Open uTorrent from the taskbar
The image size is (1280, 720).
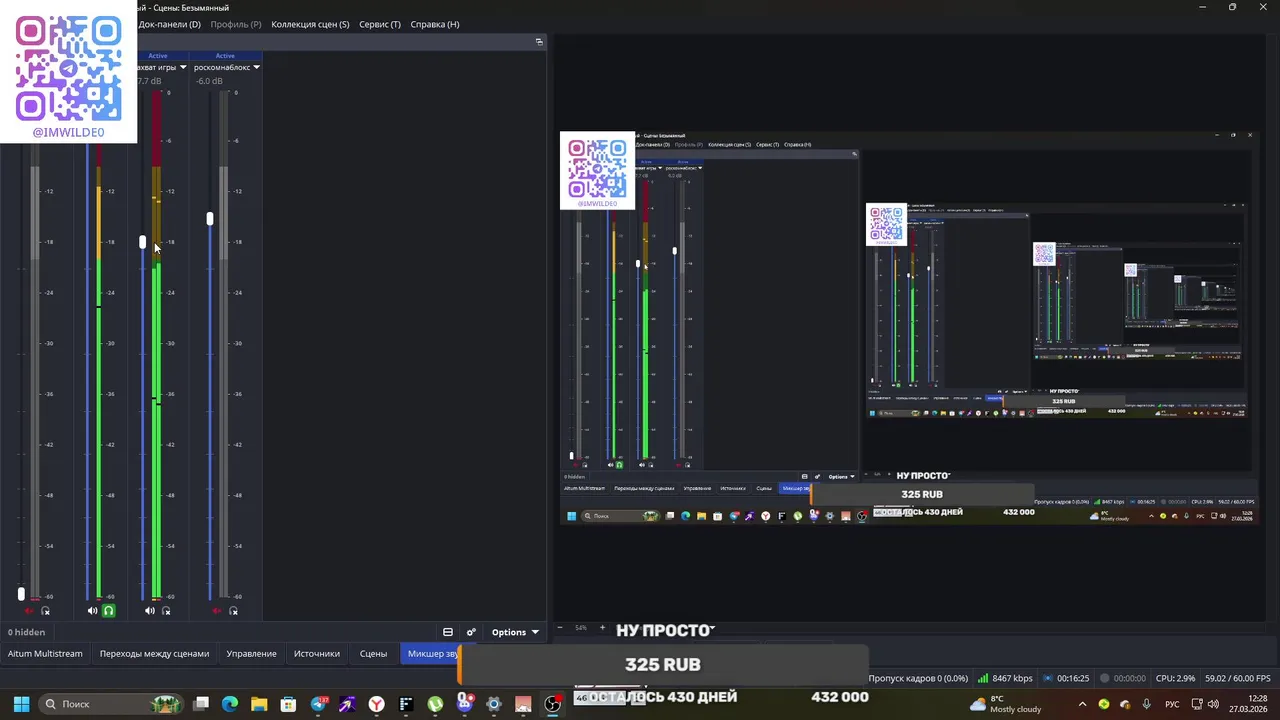coord(435,704)
